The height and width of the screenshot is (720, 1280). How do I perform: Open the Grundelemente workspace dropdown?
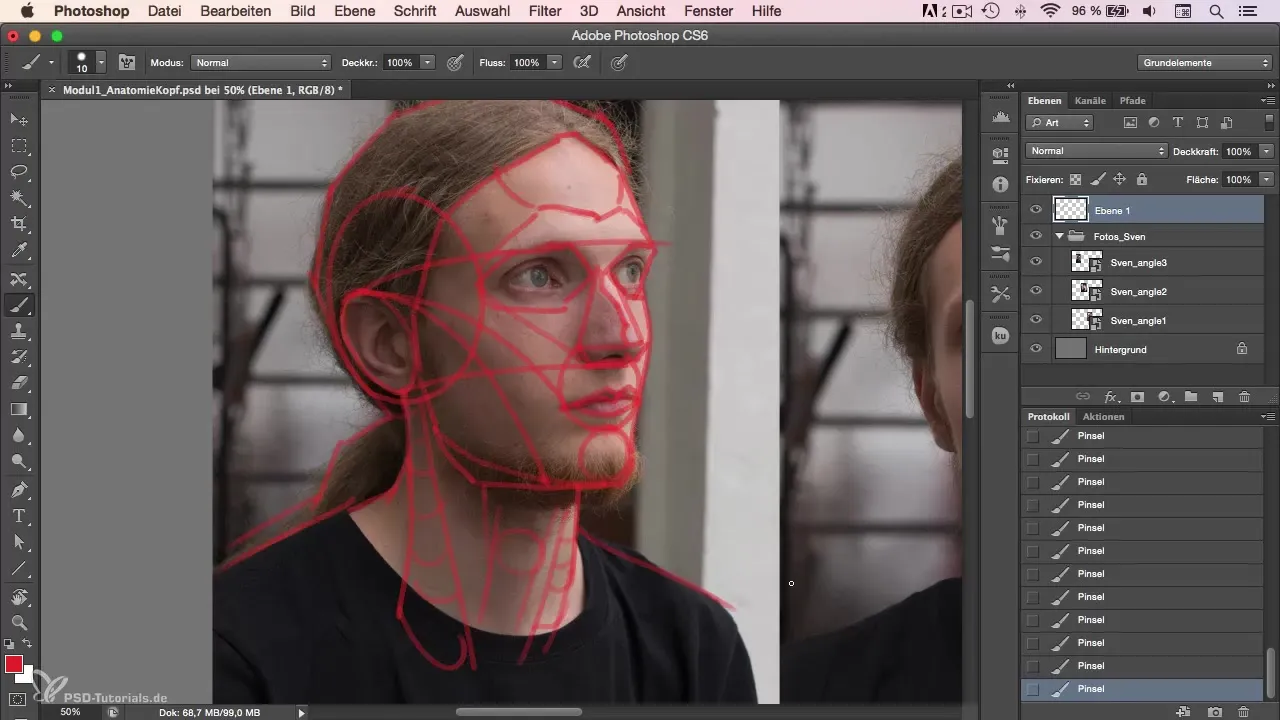[1203, 62]
